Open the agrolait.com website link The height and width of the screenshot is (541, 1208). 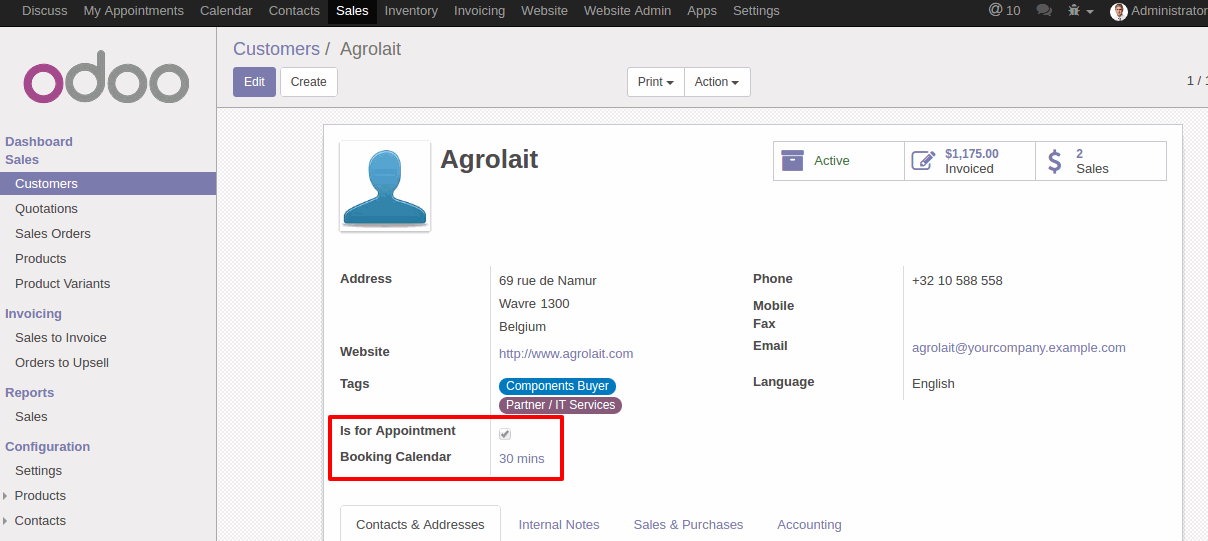pyautogui.click(x=566, y=354)
